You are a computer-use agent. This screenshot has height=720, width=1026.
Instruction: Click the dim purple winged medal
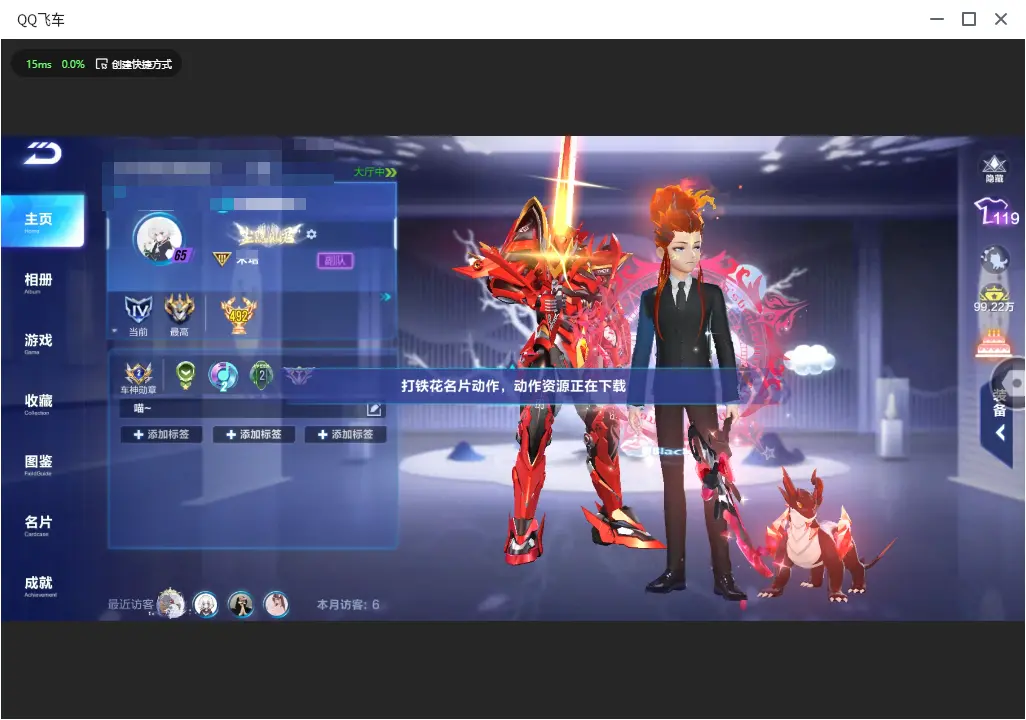298,375
